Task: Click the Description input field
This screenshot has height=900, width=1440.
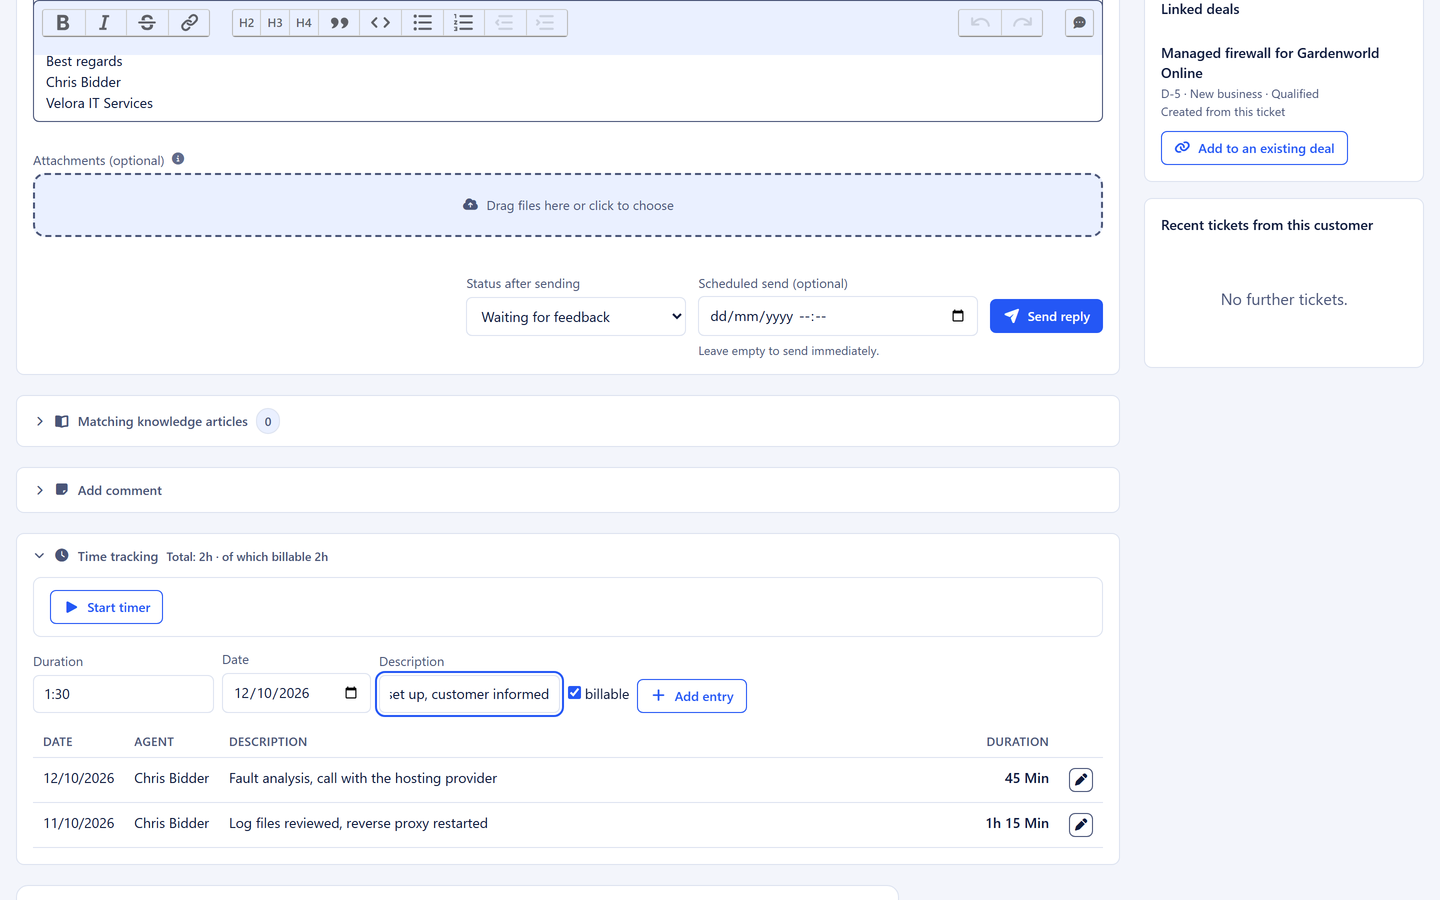Action: pos(469,694)
